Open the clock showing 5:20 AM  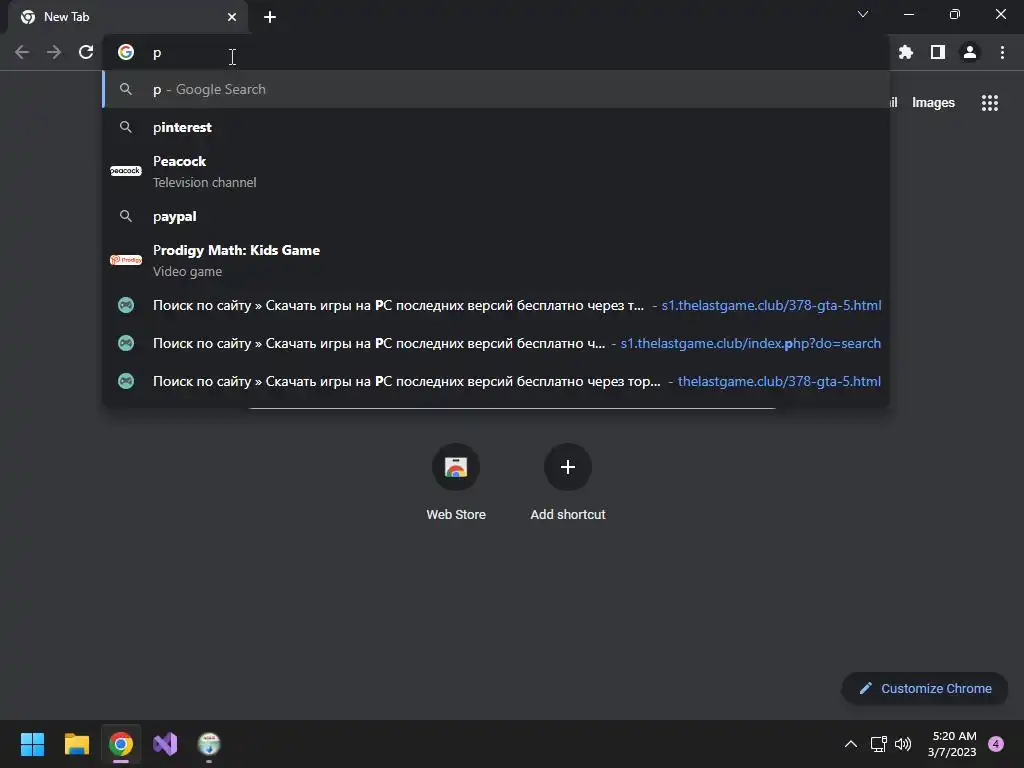(953, 744)
